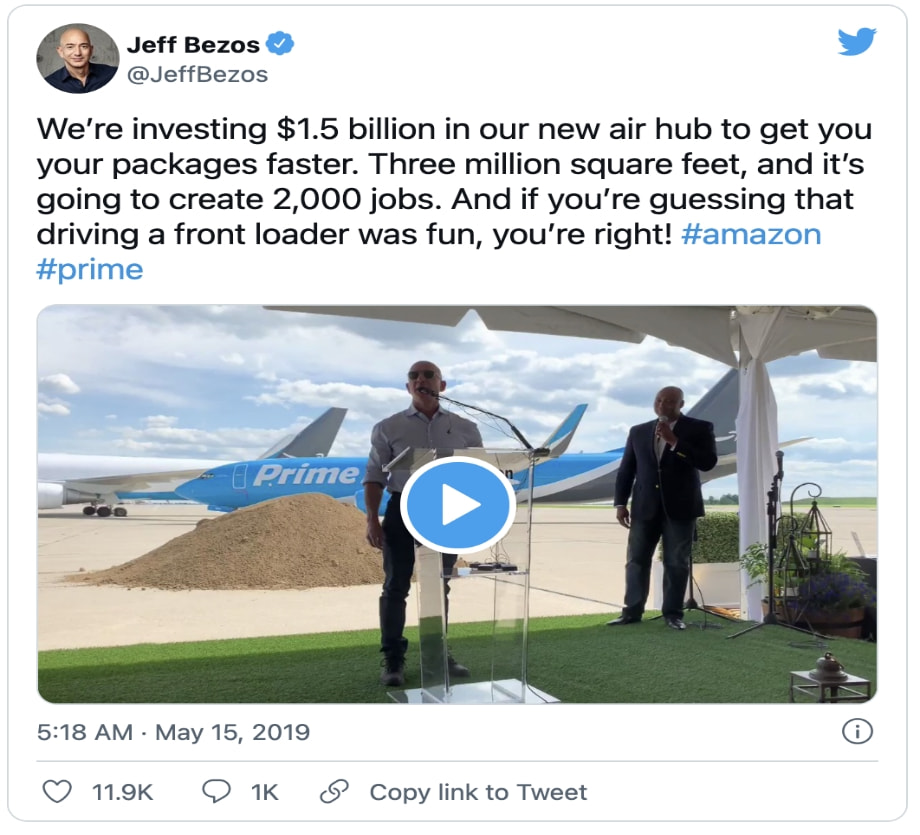Open the tweet info circle icon
The height and width of the screenshot is (835, 920).
857,732
